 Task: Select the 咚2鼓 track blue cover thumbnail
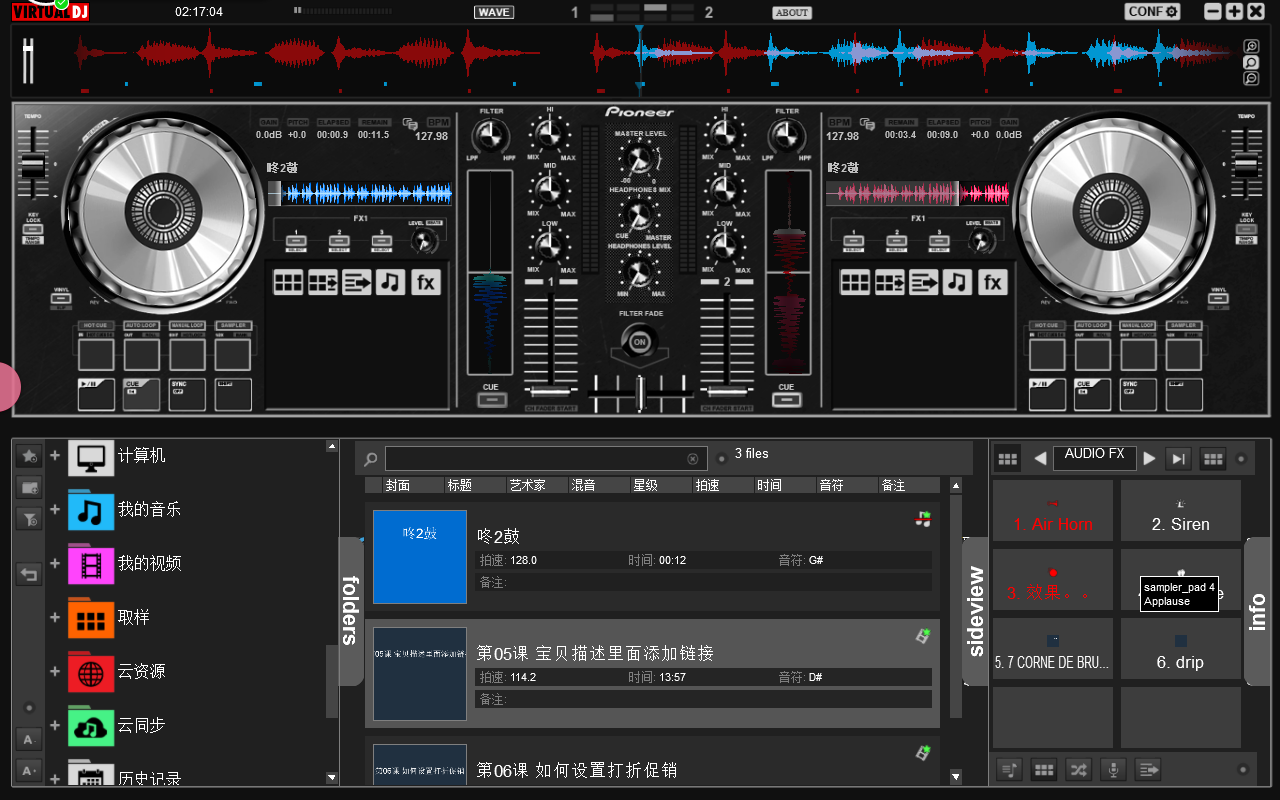420,557
